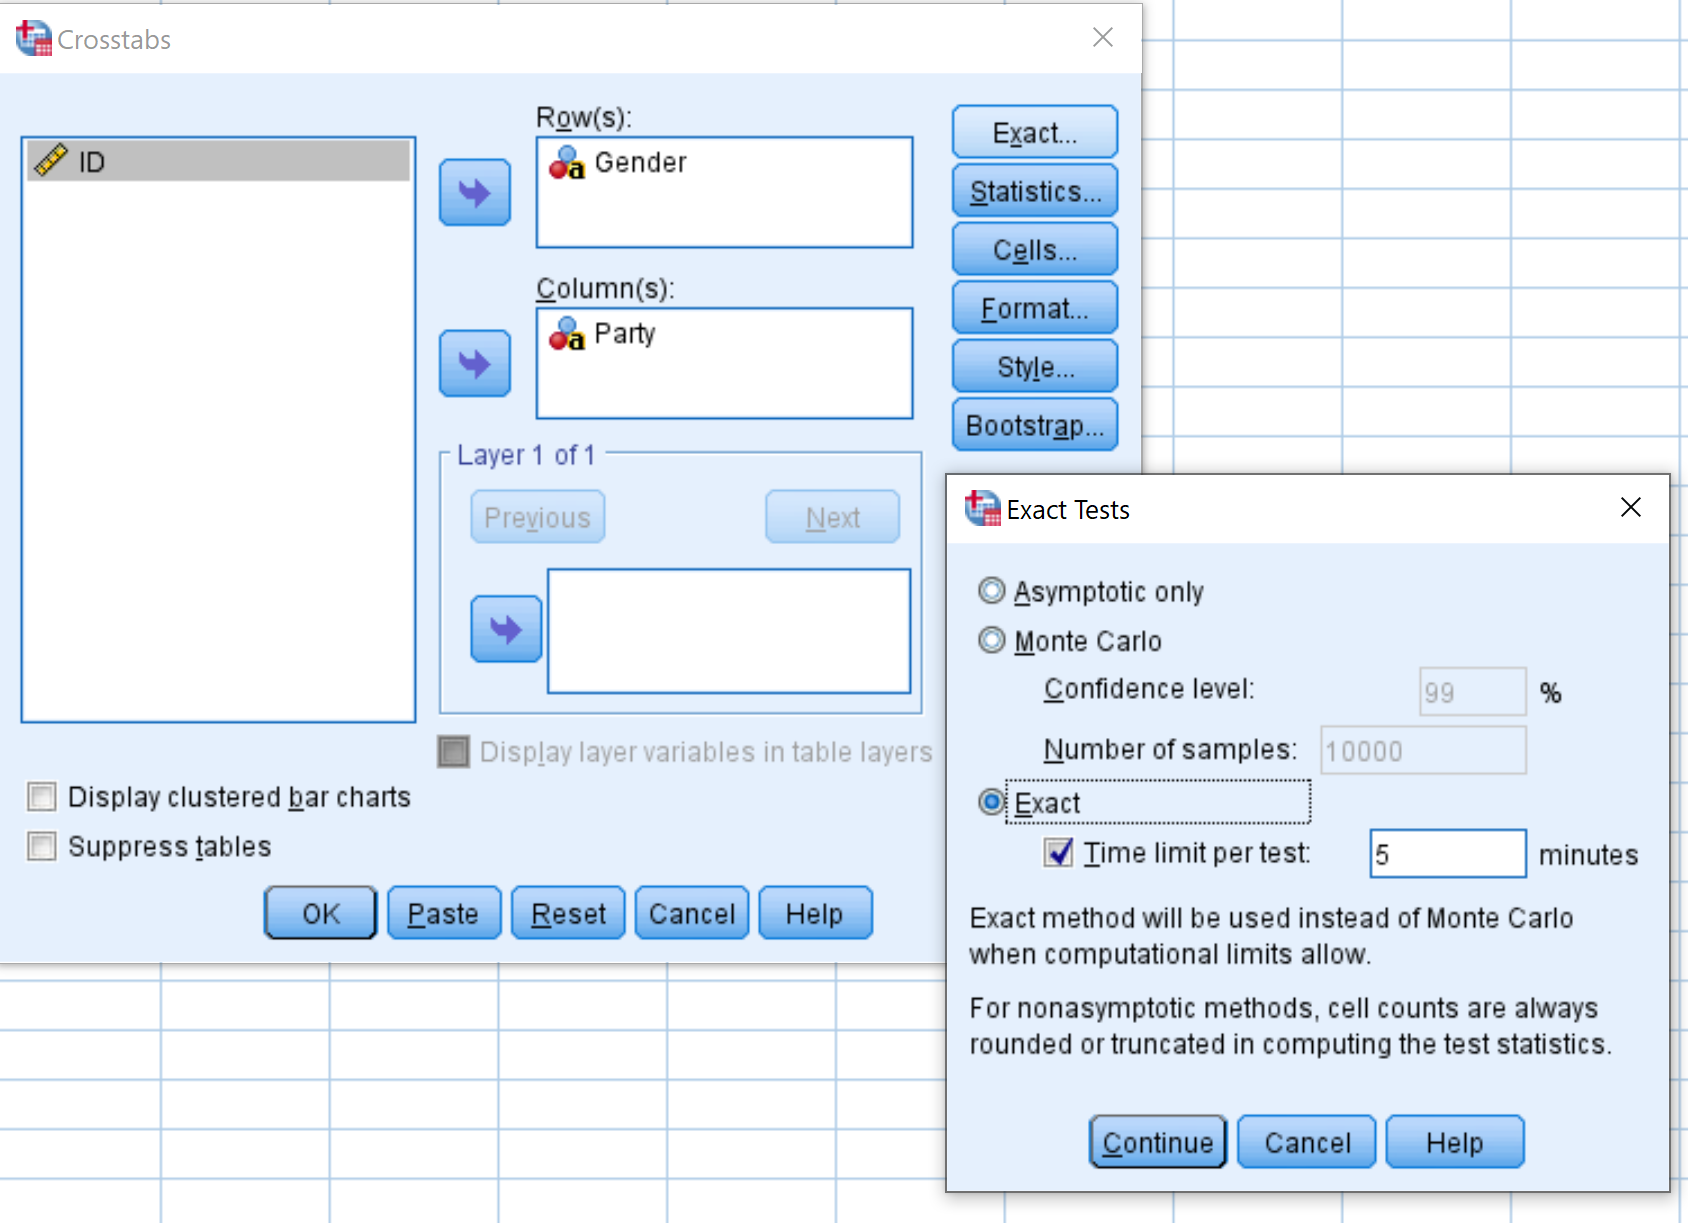Open the Style... dialog
Image resolution: width=1688 pixels, height=1223 pixels.
[1035, 366]
